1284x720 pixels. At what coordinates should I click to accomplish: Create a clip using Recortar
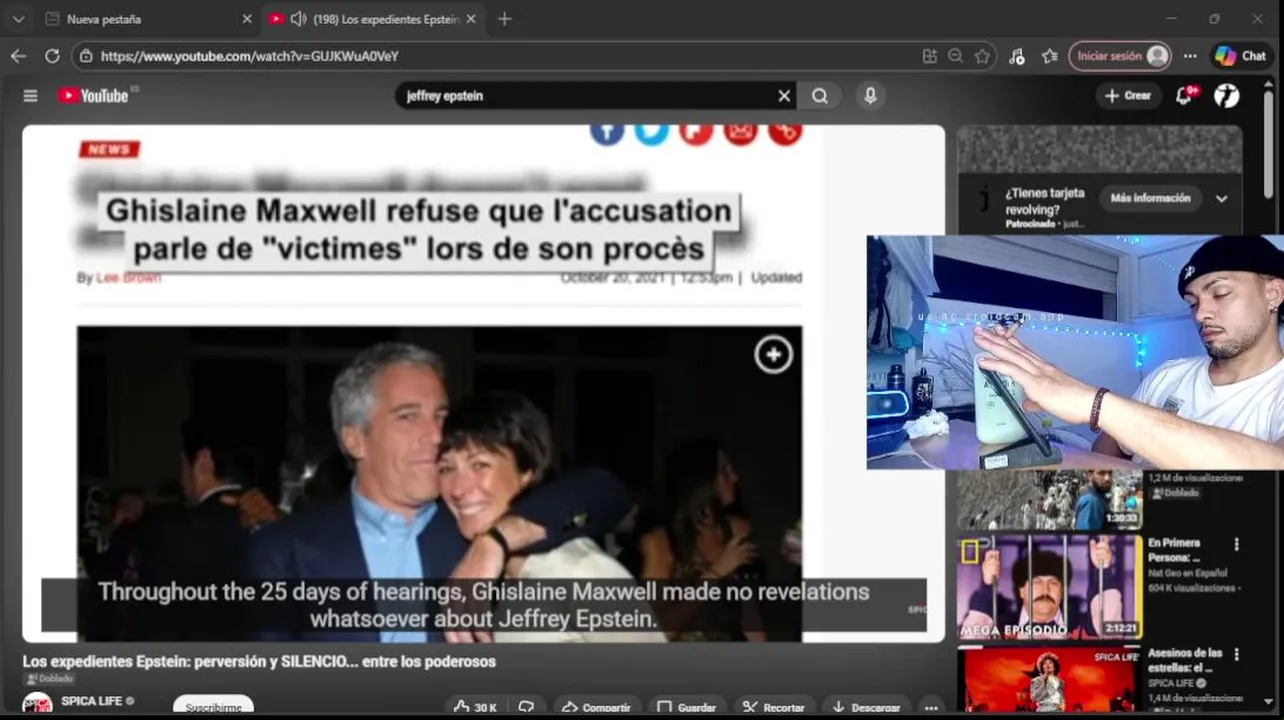[x=774, y=707]
